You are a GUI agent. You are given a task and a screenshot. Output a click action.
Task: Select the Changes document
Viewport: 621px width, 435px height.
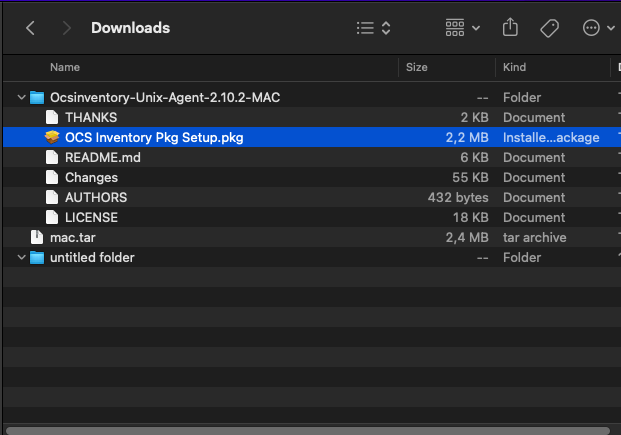click(91, 177)
